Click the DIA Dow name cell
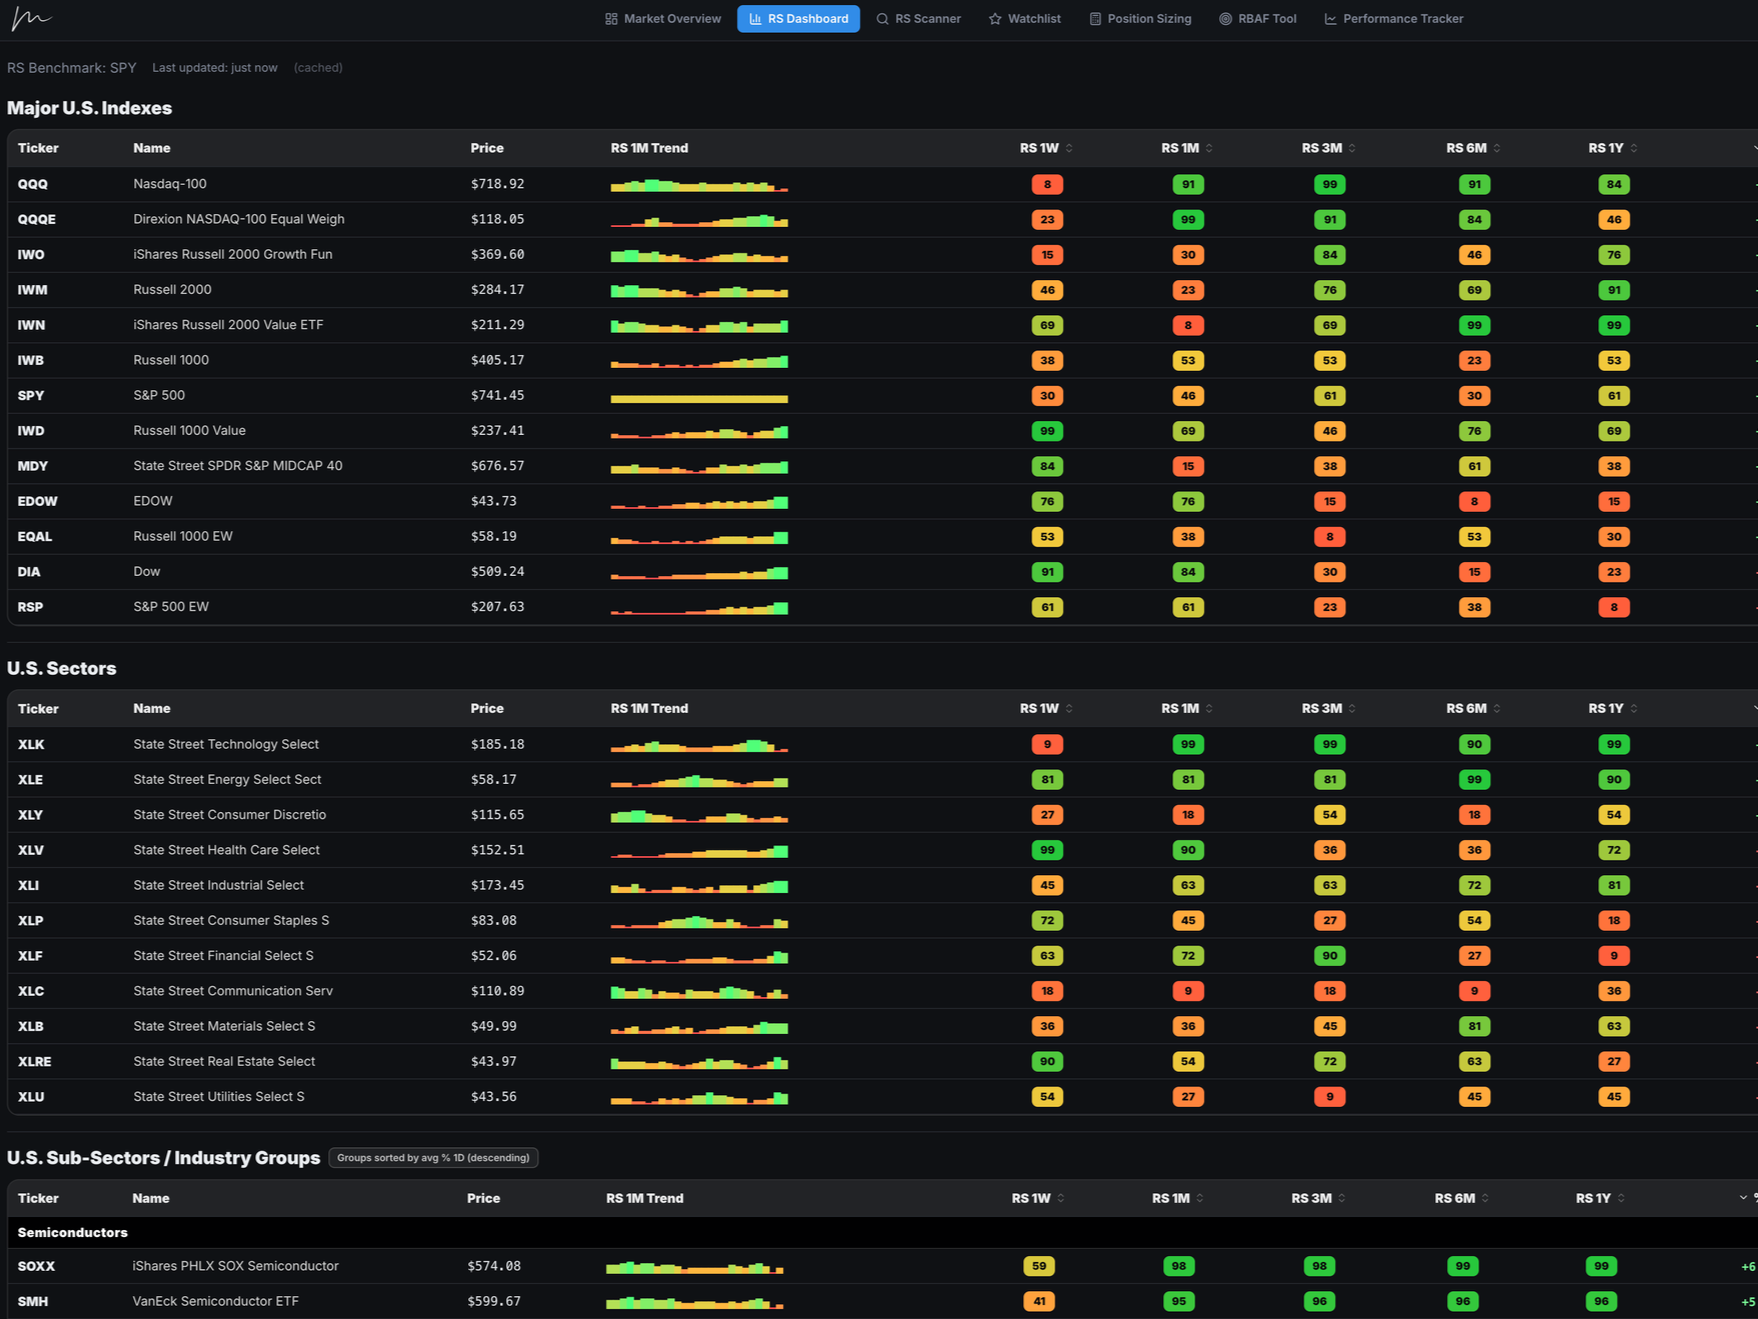Screen dimensions: 1758x1319 147,572
